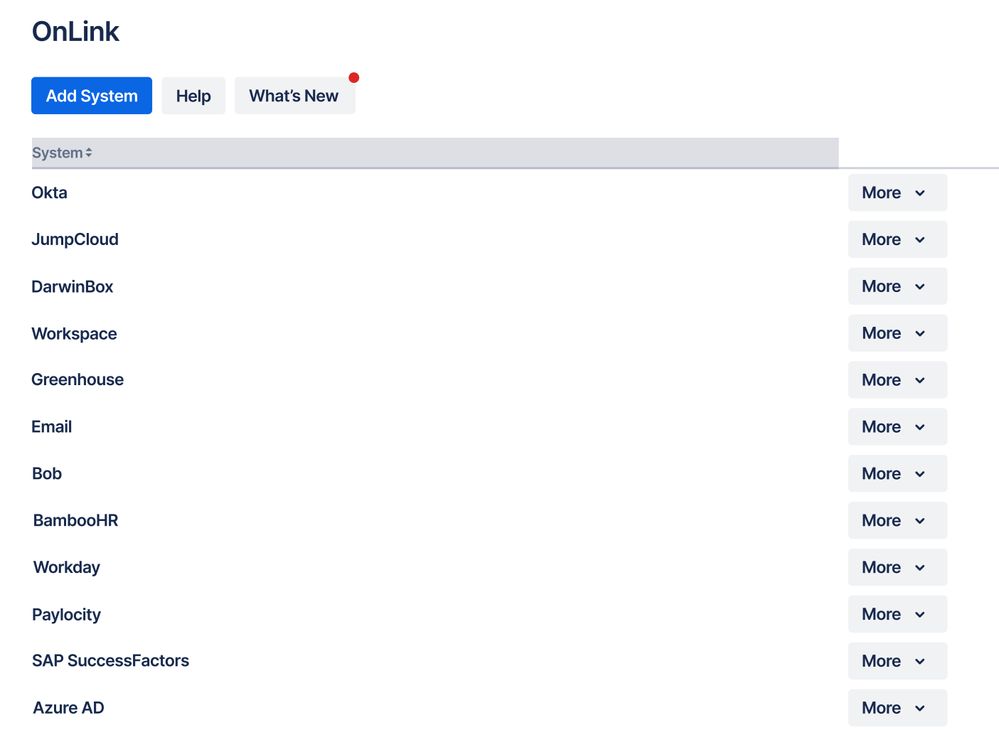This screenshot has width=999, height=739.
Task: Click the OnLink page title
Action: coord(75,31)
